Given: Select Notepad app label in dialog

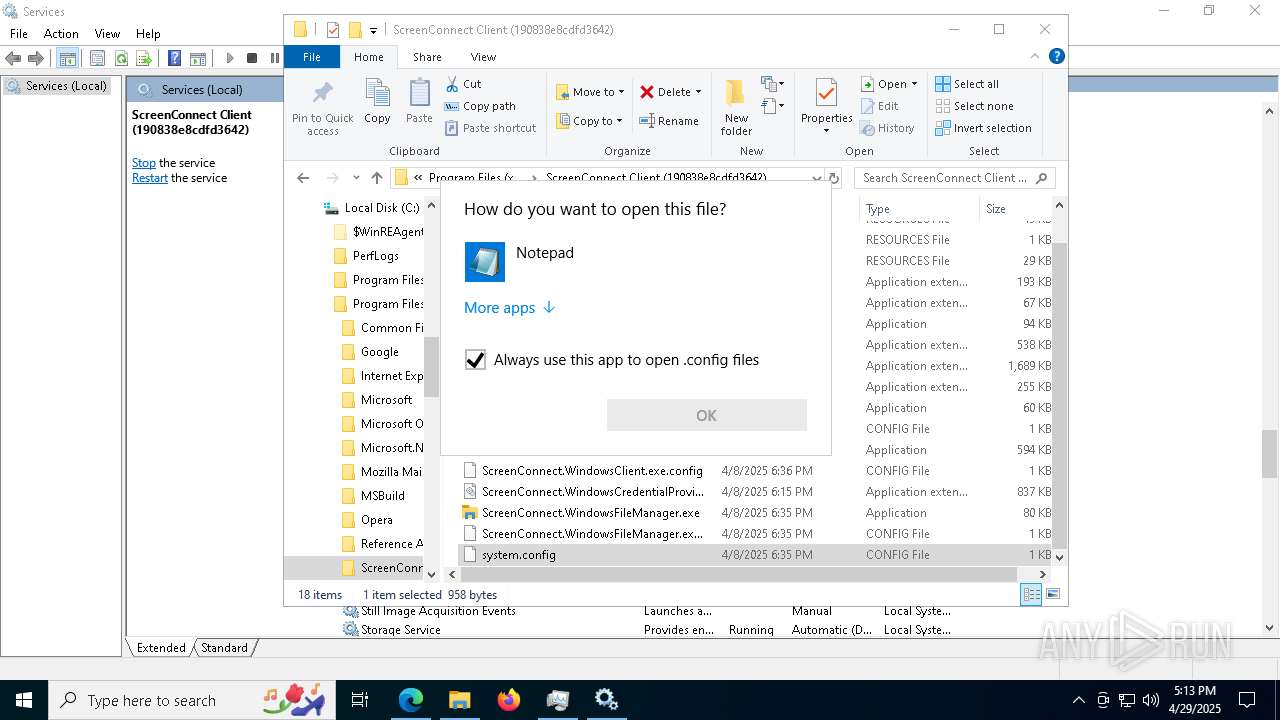Looking at the screenshot, I should click(x=545, y=253).
